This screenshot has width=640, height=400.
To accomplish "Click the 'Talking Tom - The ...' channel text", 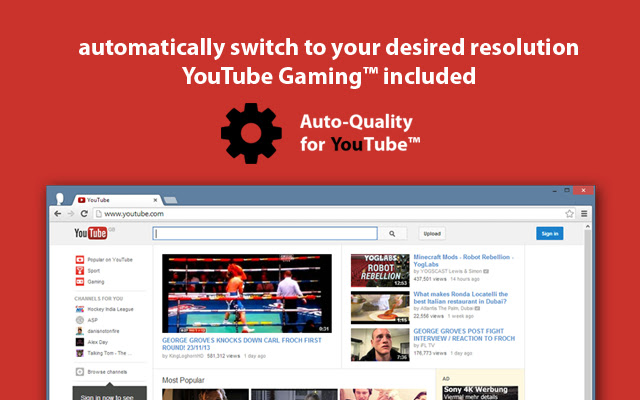I will pos(109,353).
